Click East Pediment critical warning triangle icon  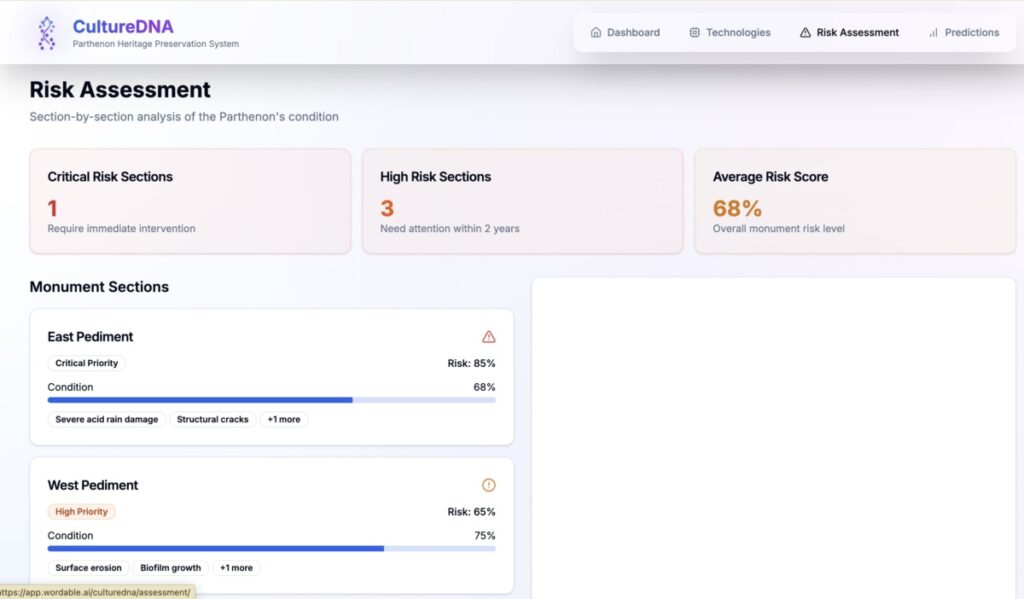click(x=488, y=337)
